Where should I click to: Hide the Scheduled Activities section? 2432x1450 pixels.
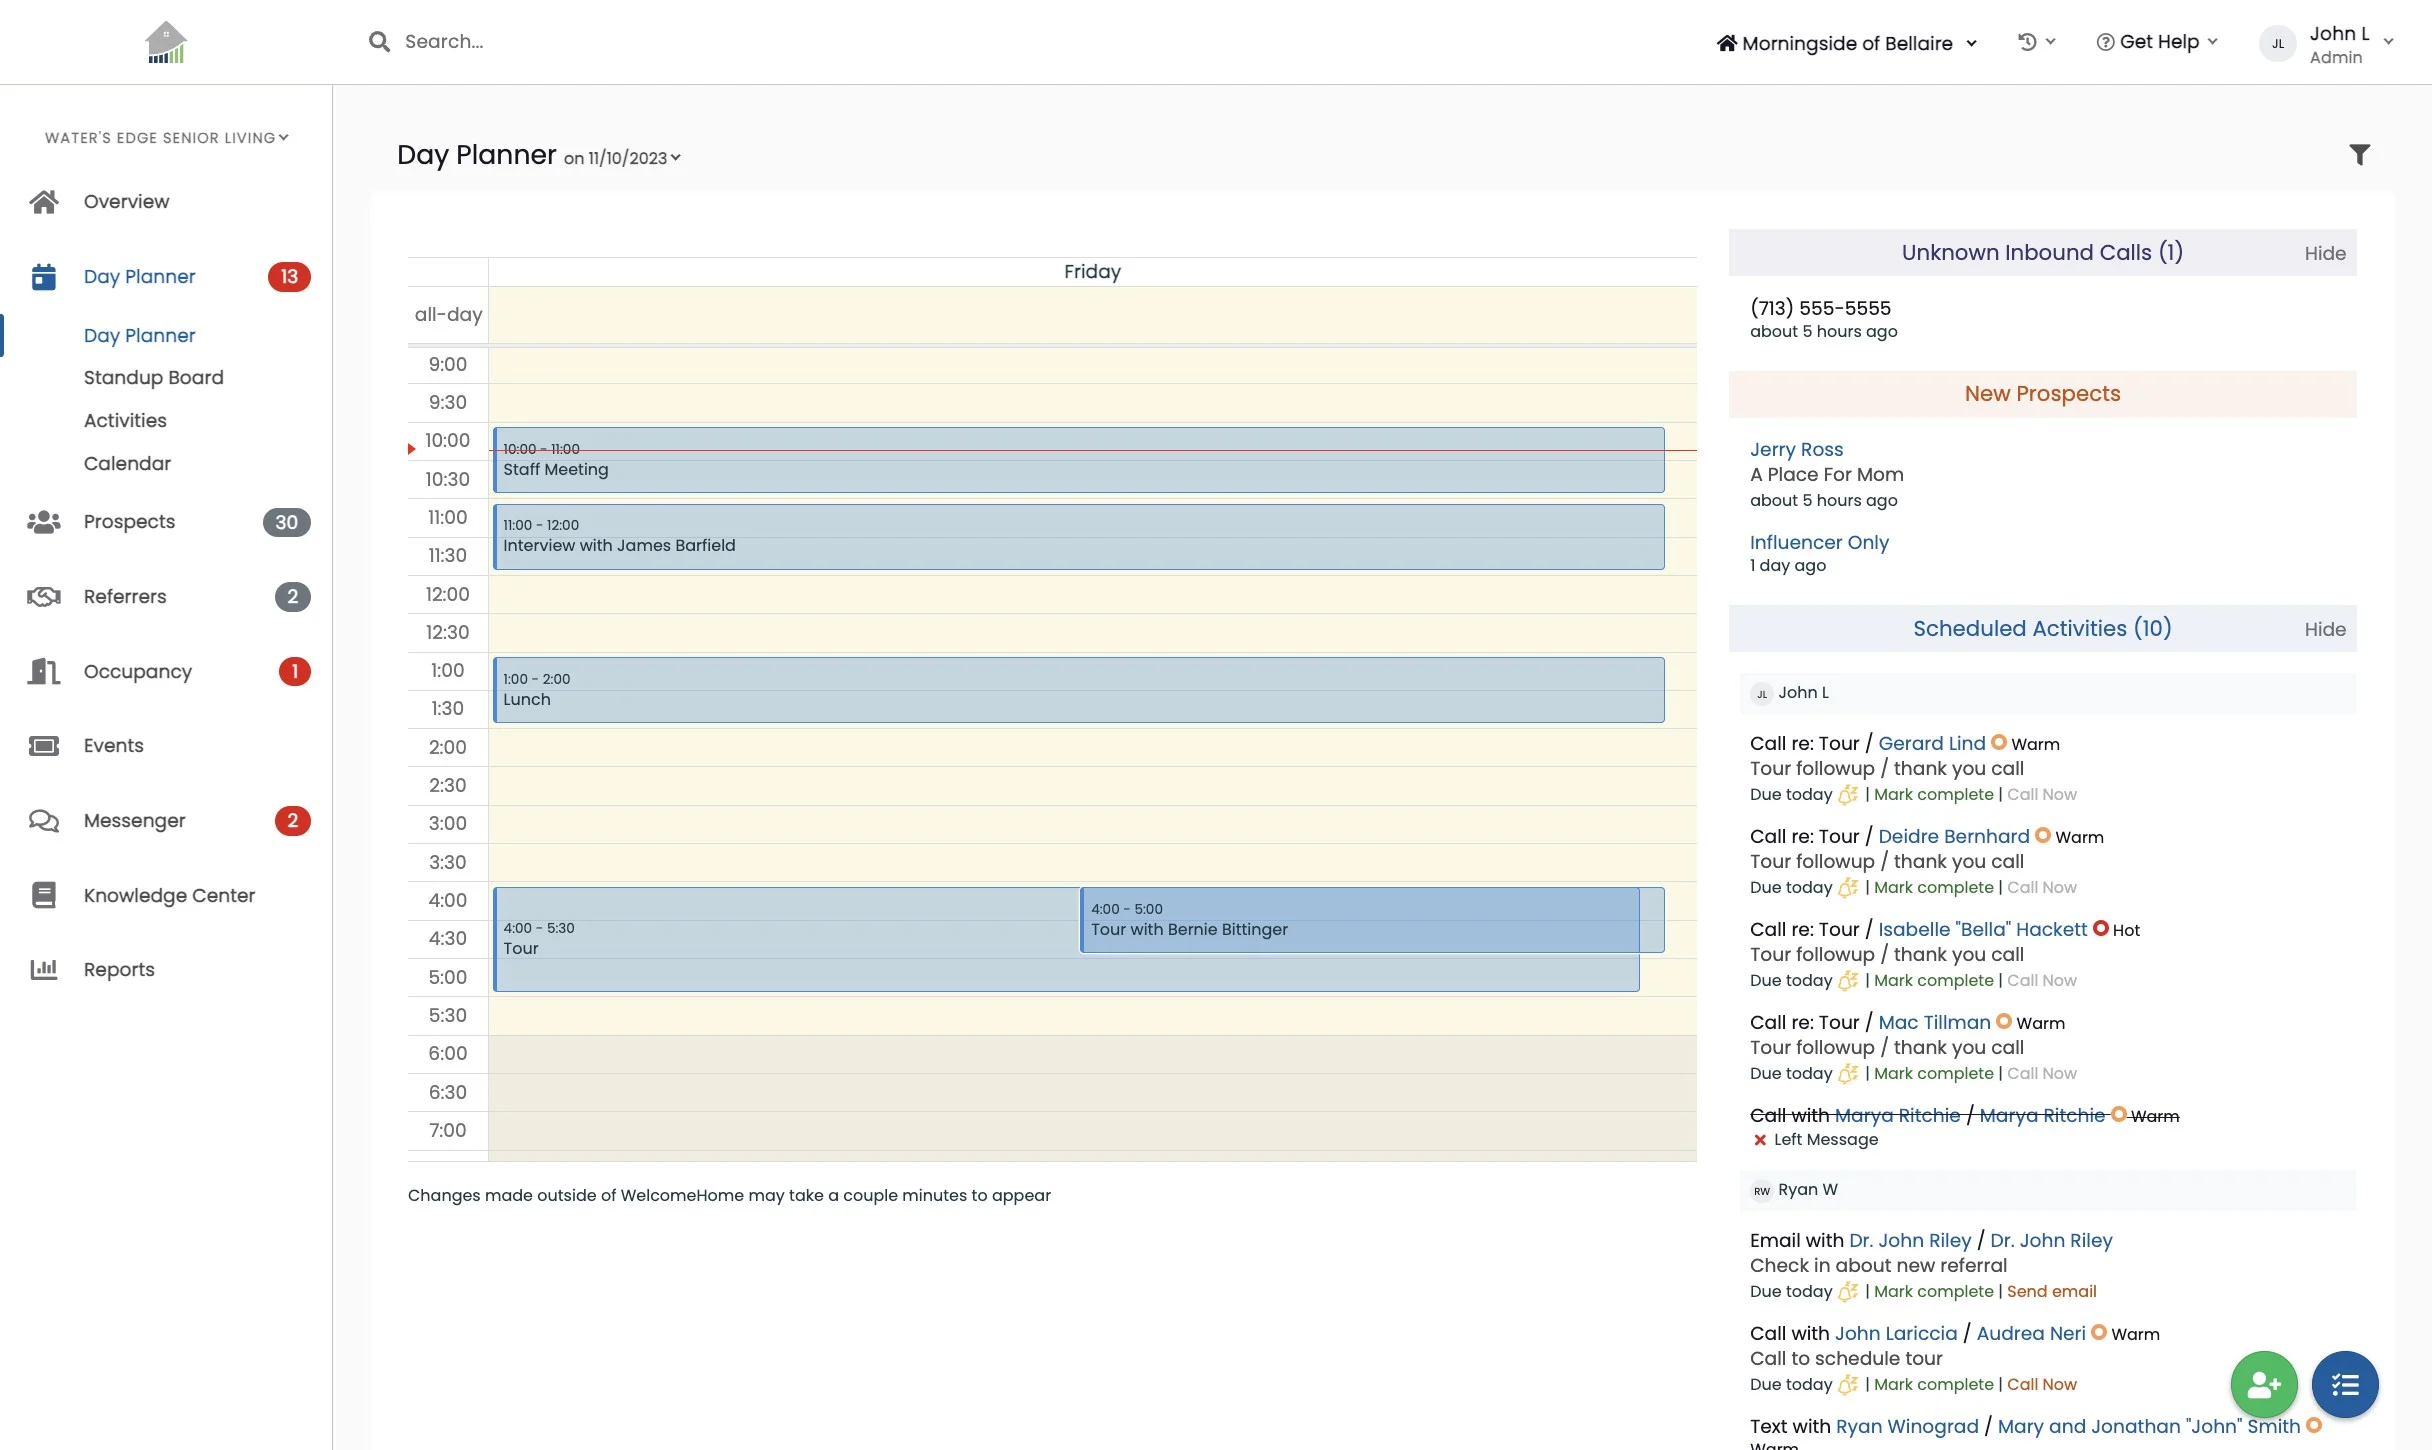point(2324,630)
